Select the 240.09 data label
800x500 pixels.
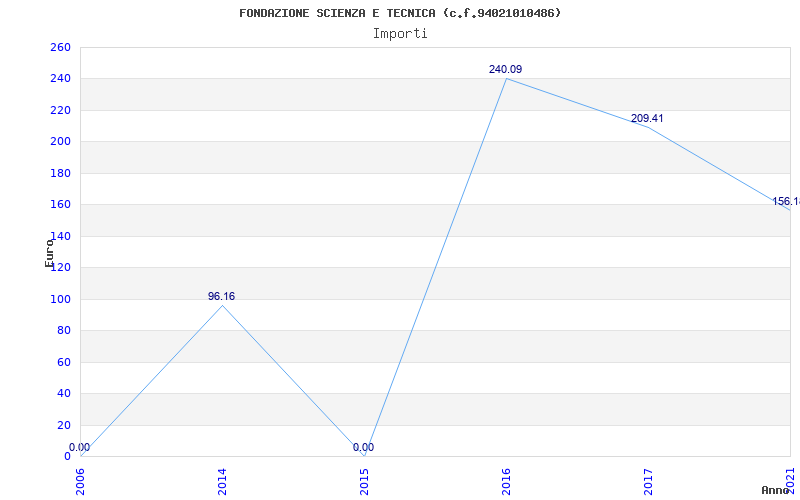[x=505, y=69]
